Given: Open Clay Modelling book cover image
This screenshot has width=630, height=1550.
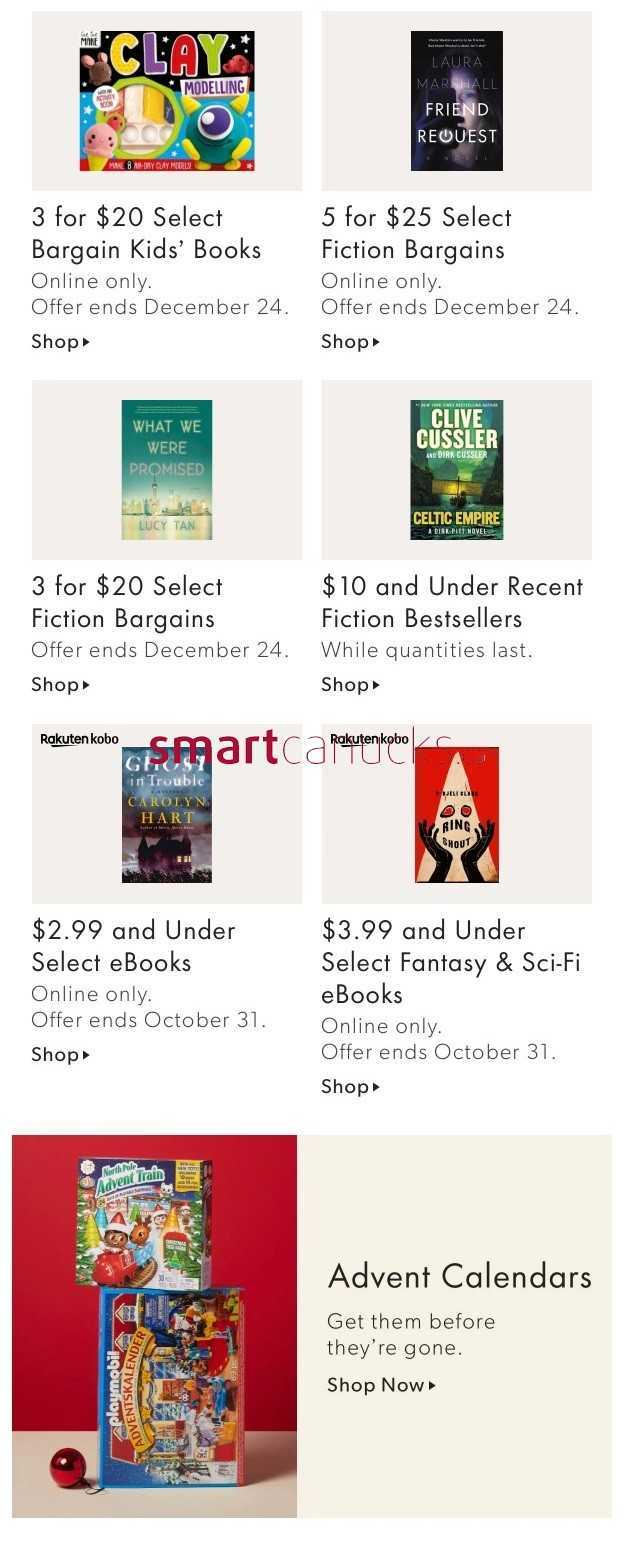Looking at the screenshot, I should coord(167,100).
